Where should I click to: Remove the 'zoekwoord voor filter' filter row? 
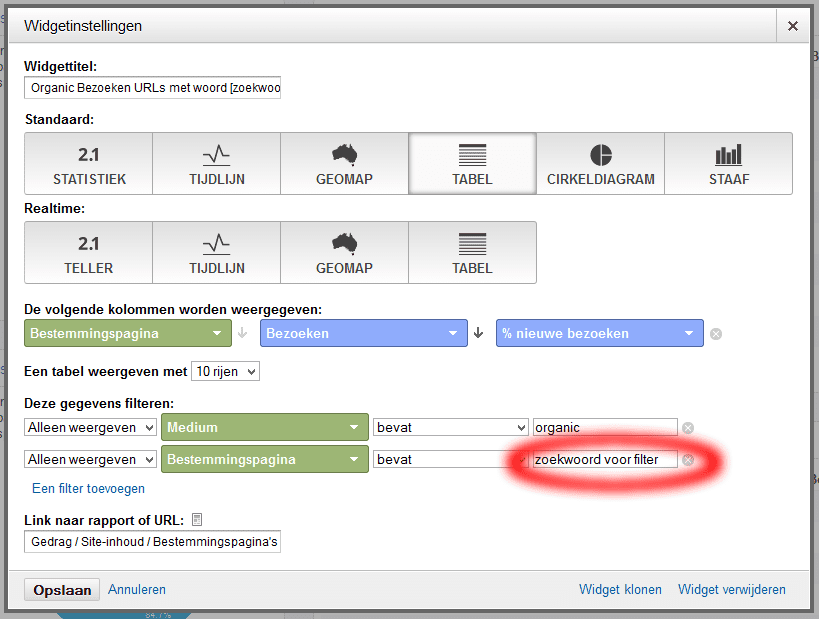[x=688, y=460]
